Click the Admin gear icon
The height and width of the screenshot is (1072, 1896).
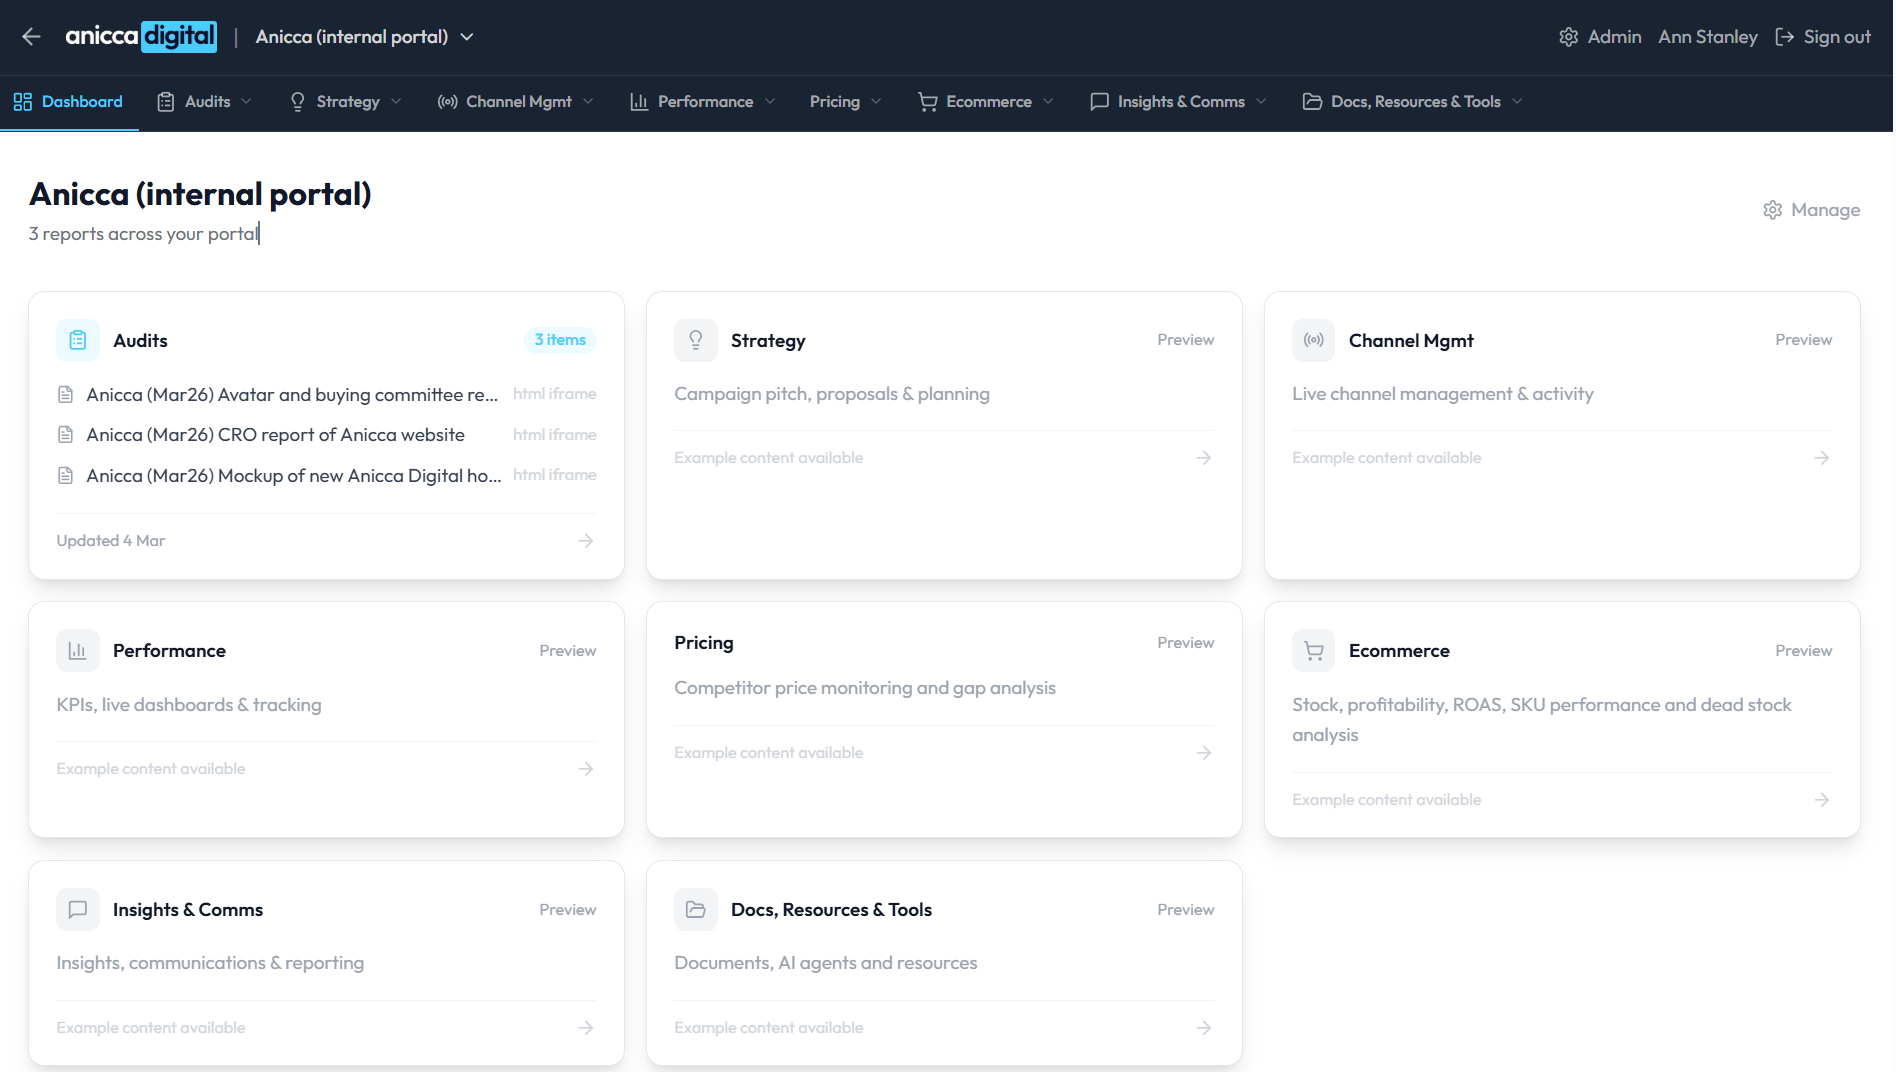tap(1569, 37)
